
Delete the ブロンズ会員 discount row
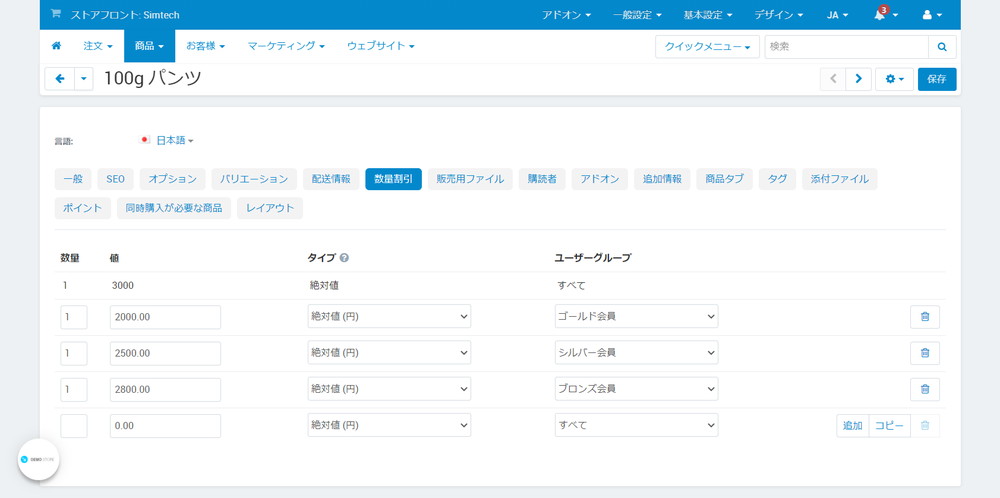(x=925, y=390)
